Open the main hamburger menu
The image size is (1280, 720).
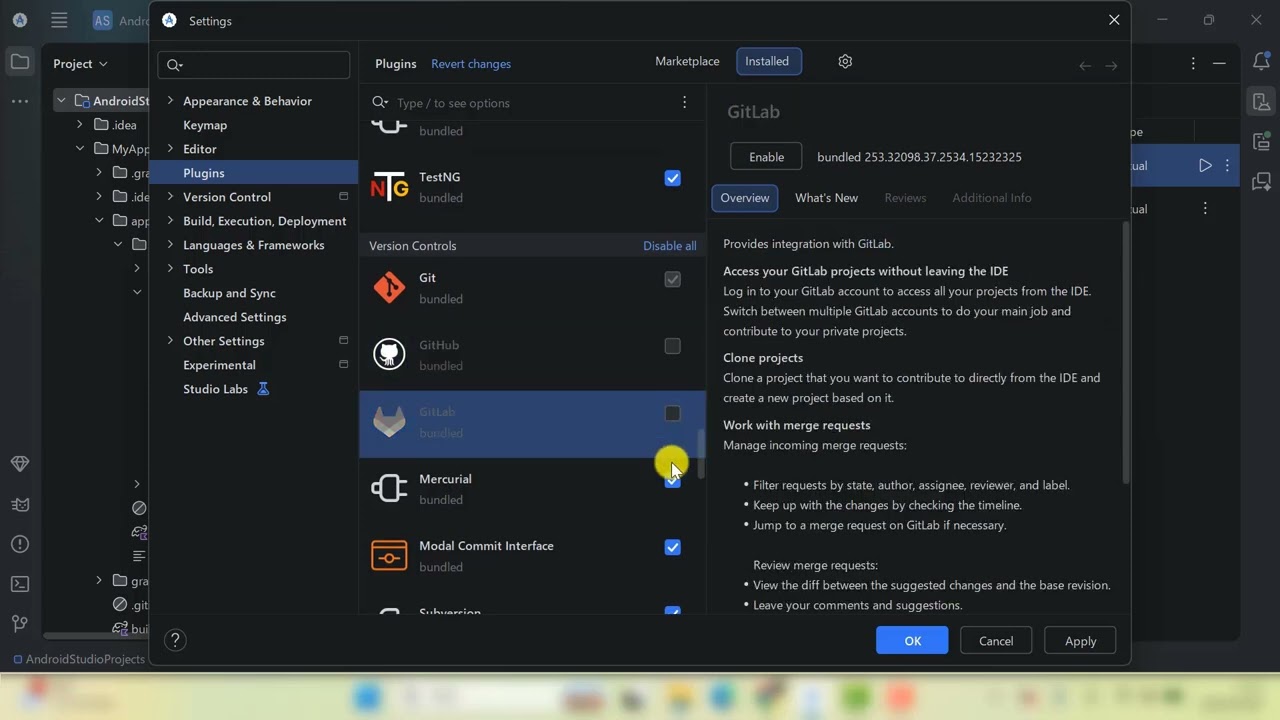[59, 20]
